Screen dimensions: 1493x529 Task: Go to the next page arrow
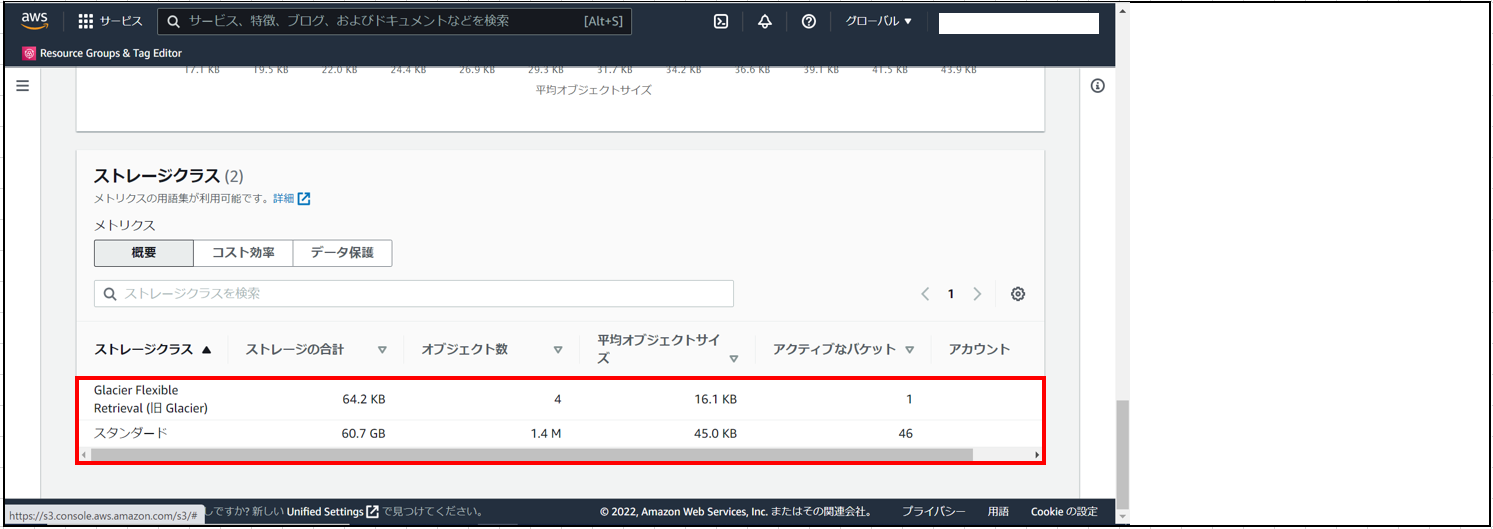tap(977, 294)
